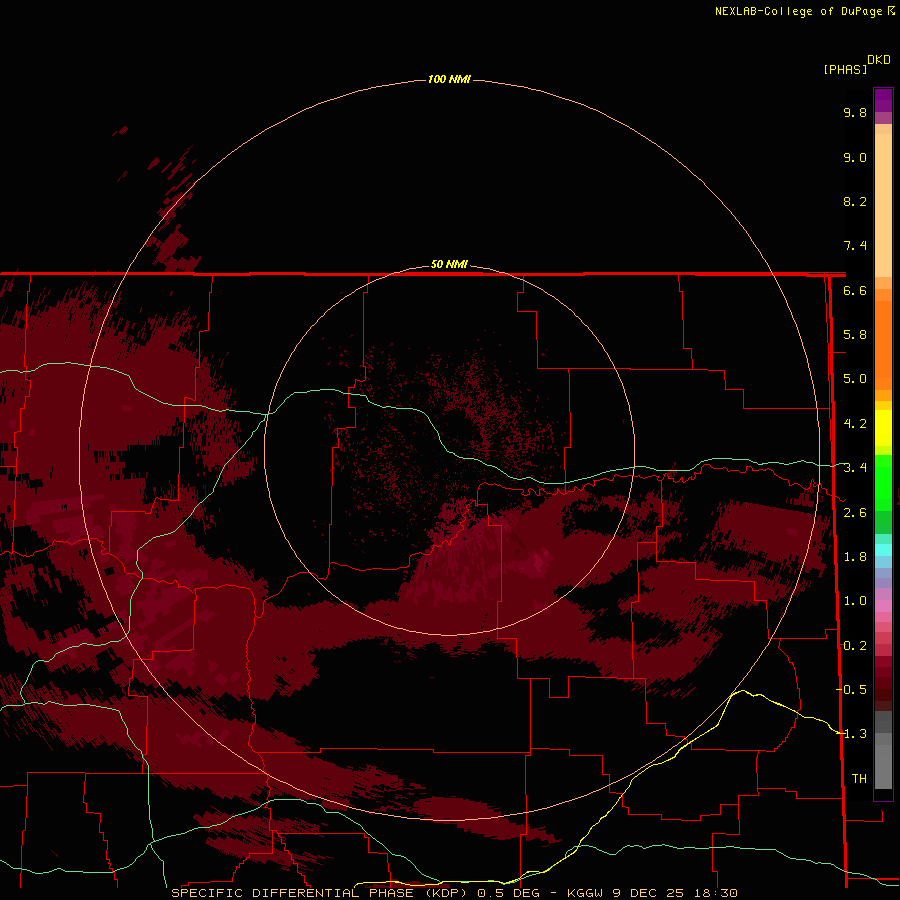Viewport: 900px width, 900px height.
Task: Click the 4.2 value on color scale
Action: 855,424
